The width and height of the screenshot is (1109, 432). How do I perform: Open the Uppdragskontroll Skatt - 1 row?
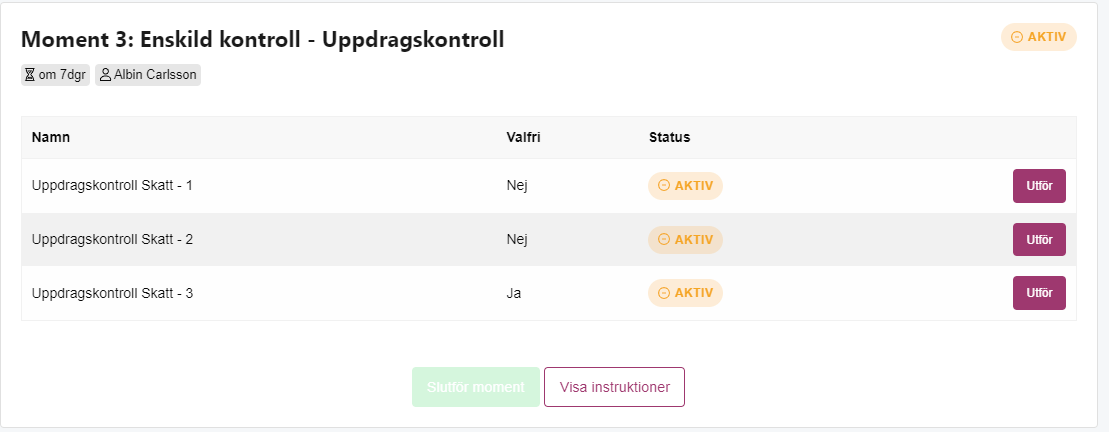[549, 186]
